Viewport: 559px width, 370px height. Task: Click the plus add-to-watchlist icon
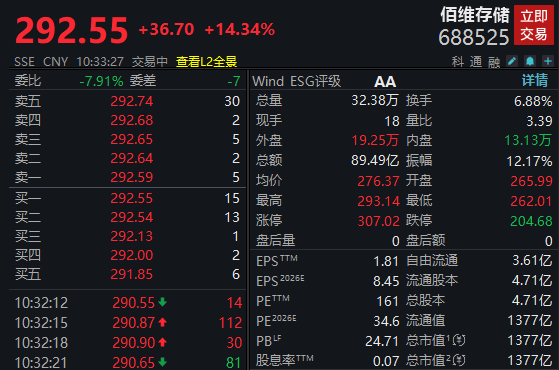[x=548, y=61]
